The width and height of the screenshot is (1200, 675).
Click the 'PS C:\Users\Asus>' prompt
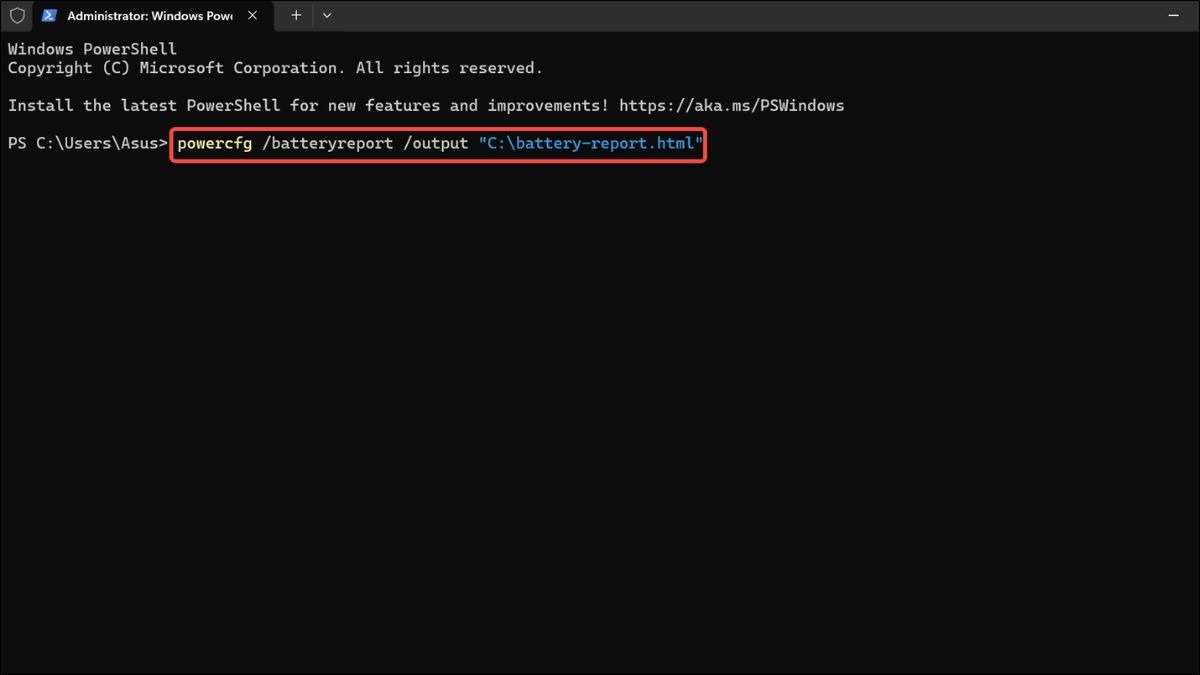(x=88, y=143)
